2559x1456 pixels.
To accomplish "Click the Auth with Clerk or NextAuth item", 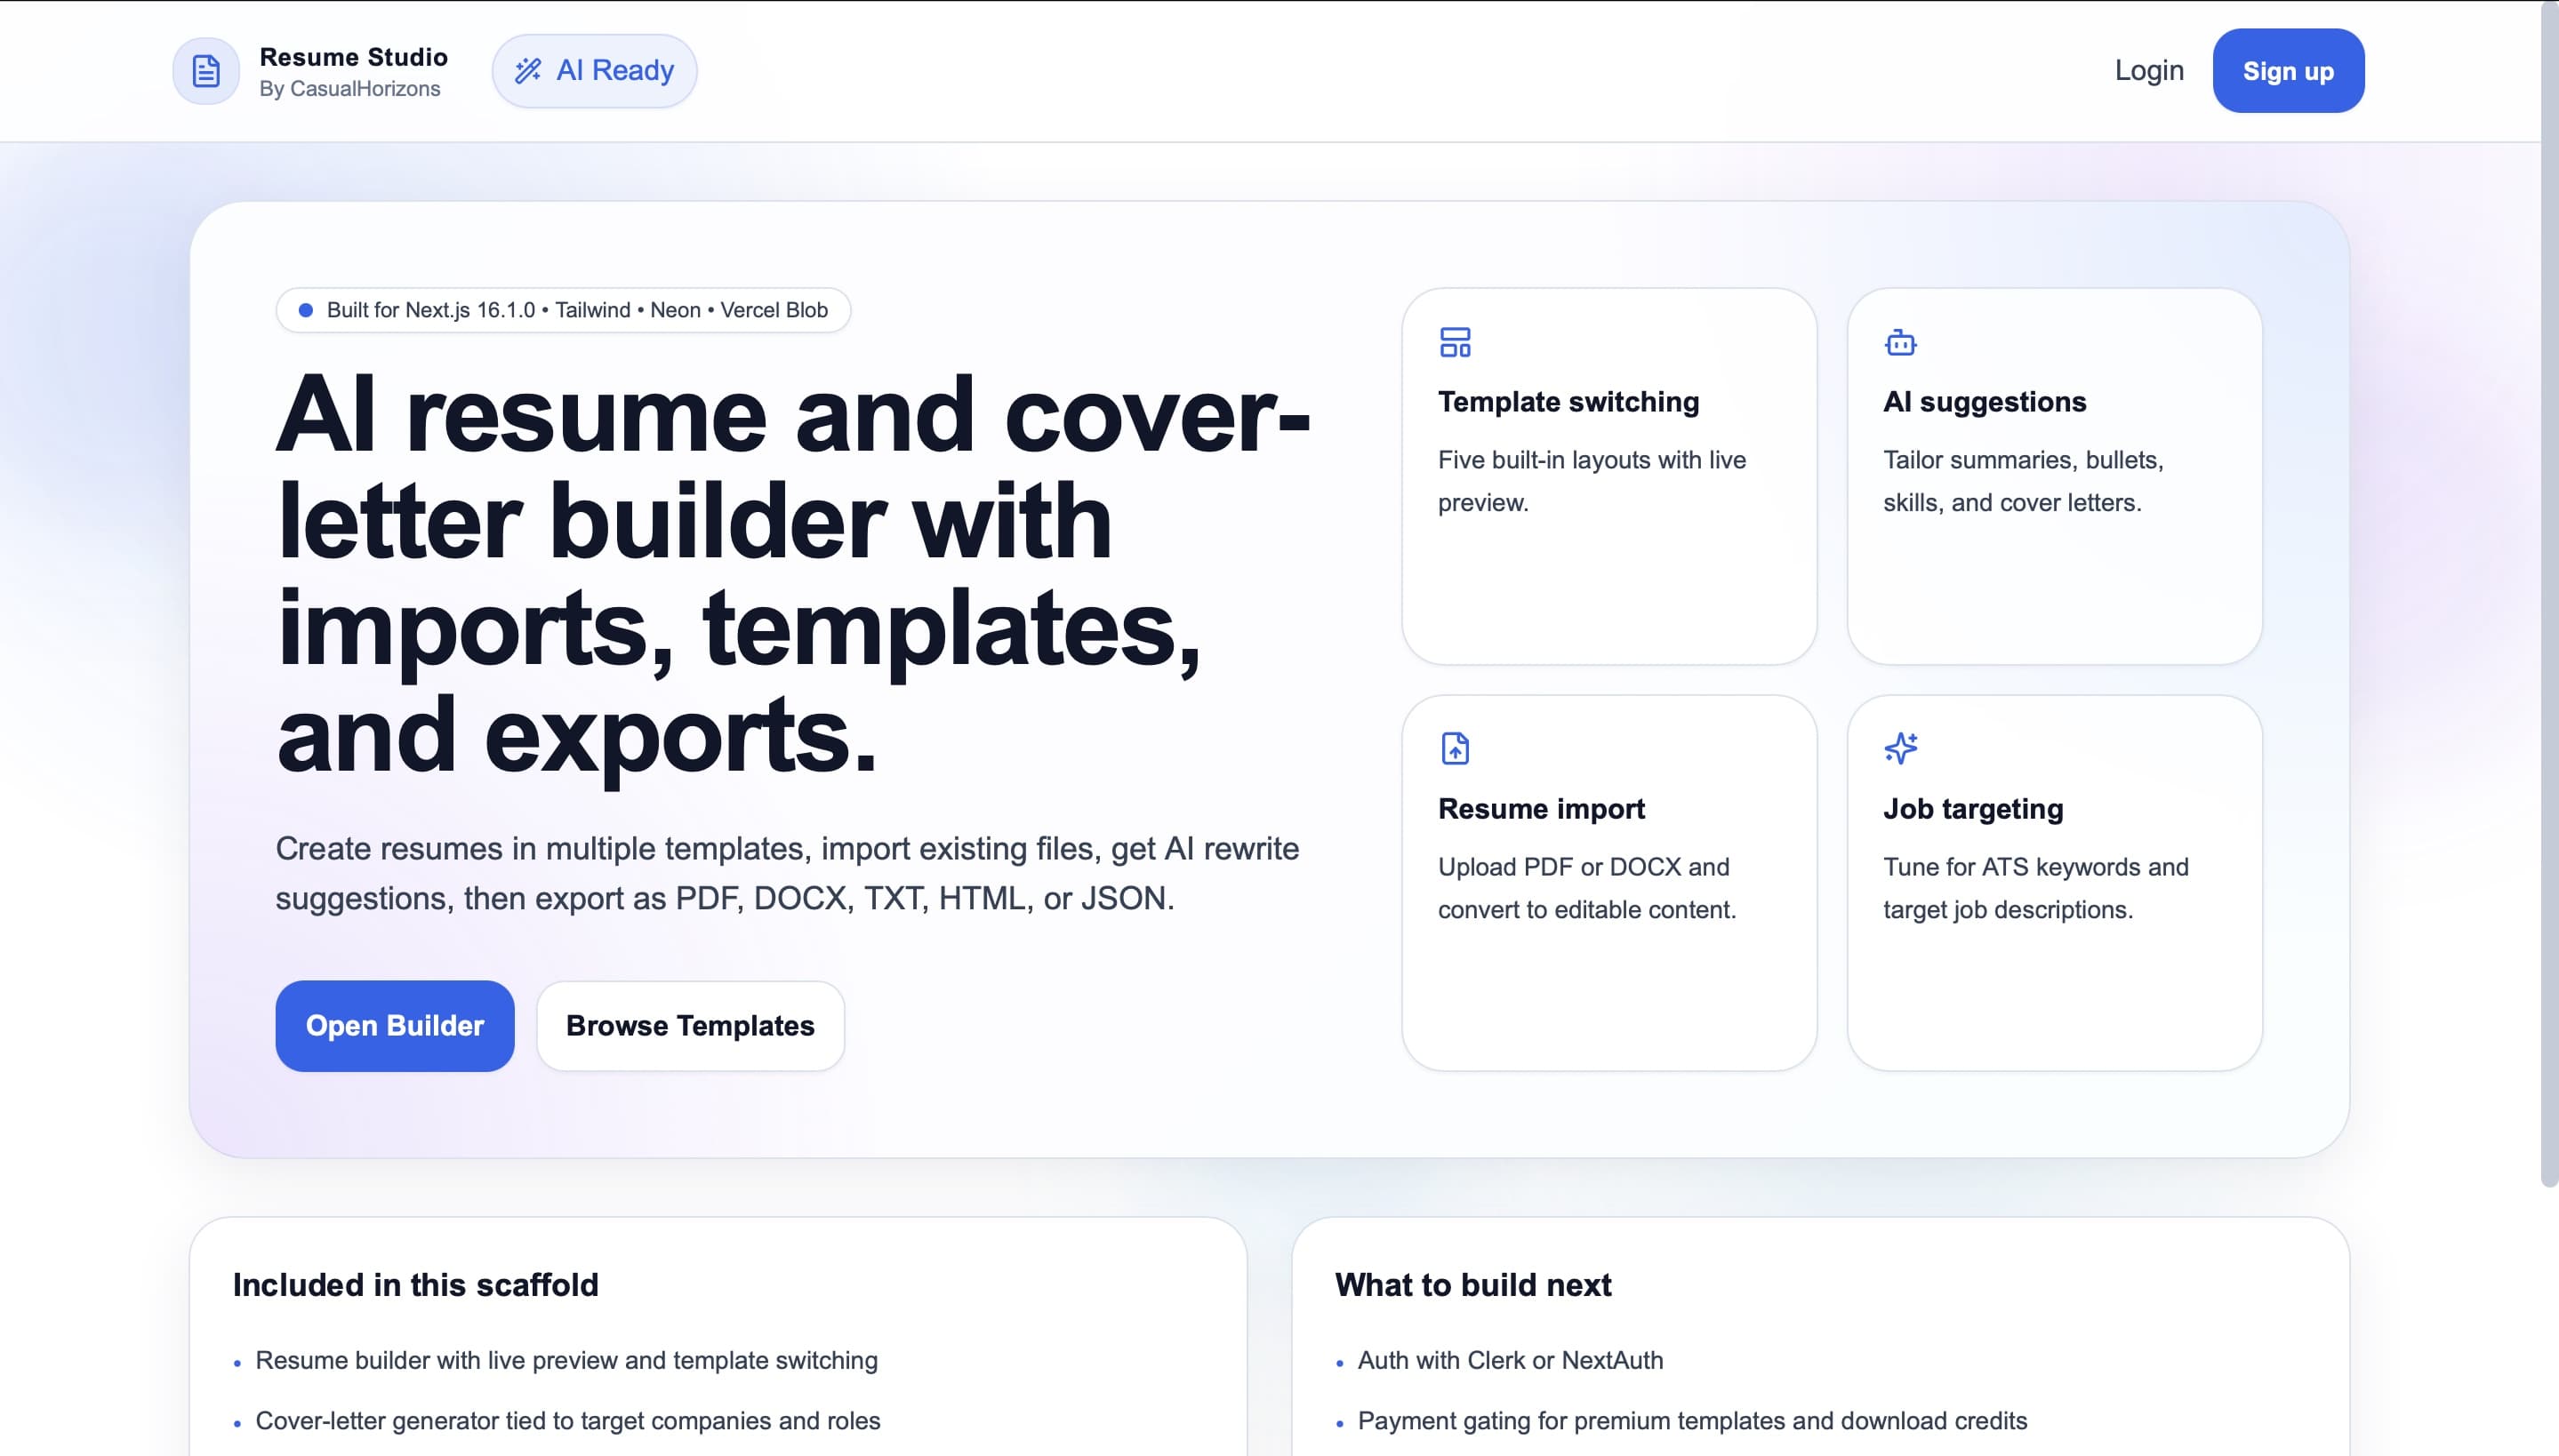I will click(x=1510, y=1360).
